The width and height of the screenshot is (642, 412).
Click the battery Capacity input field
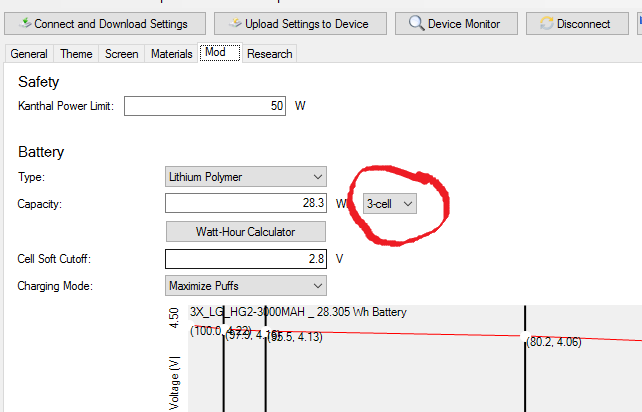pyautogui.click(x=246, y=203)
